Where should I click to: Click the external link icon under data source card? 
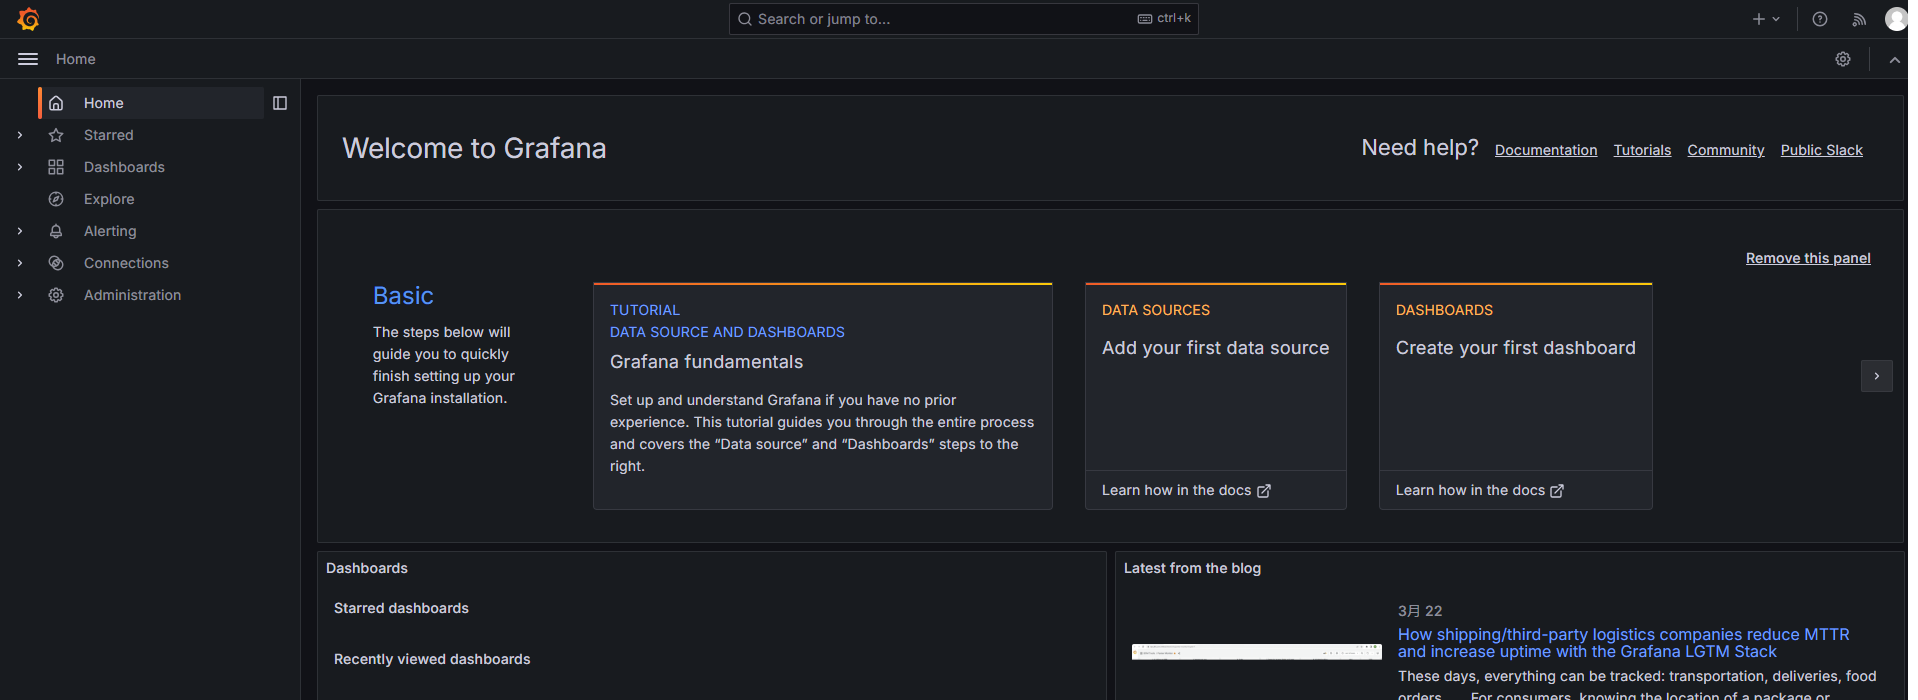1264,491
